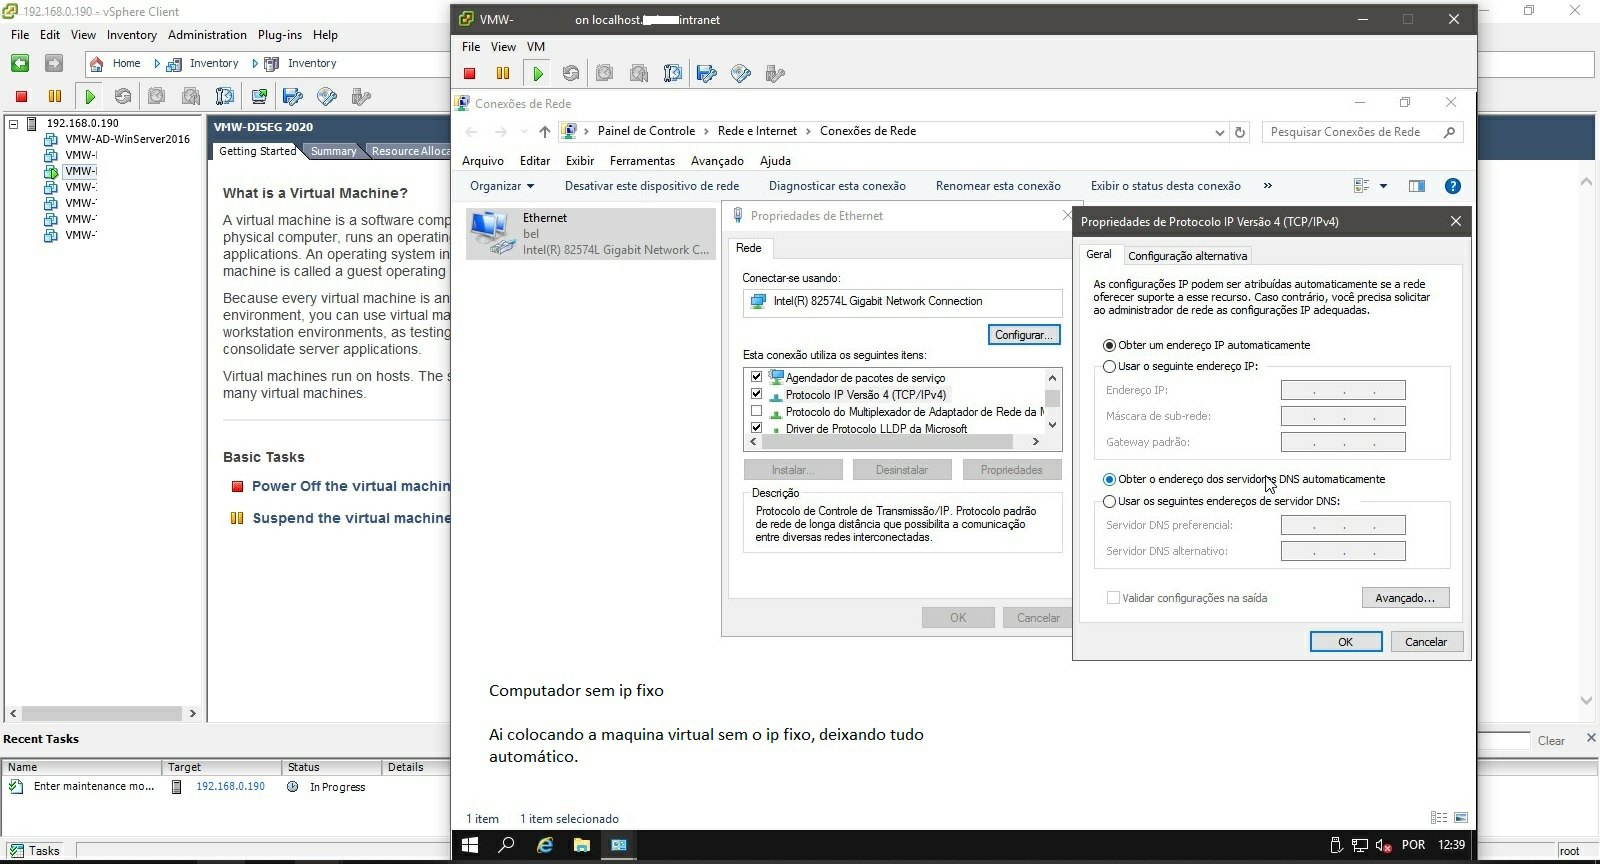
Task: Uncheck Protocolo IP Versão 4 (TCP/IPv4) checkbox
Action: tap(756, 394)
